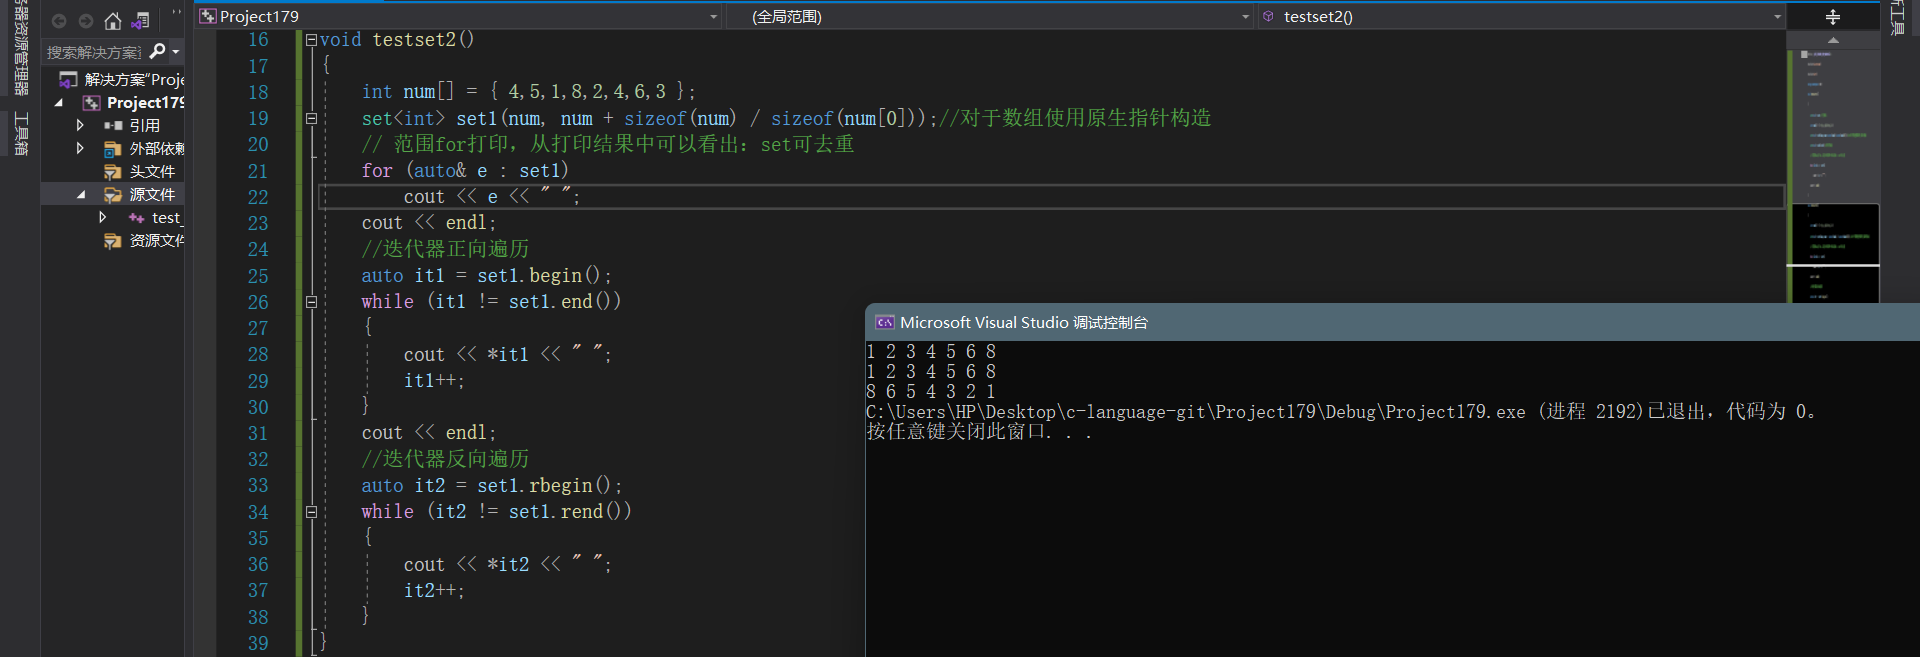1920x657 pixels.
Task: Select the Project179 tree item
Action: (146, 103)
